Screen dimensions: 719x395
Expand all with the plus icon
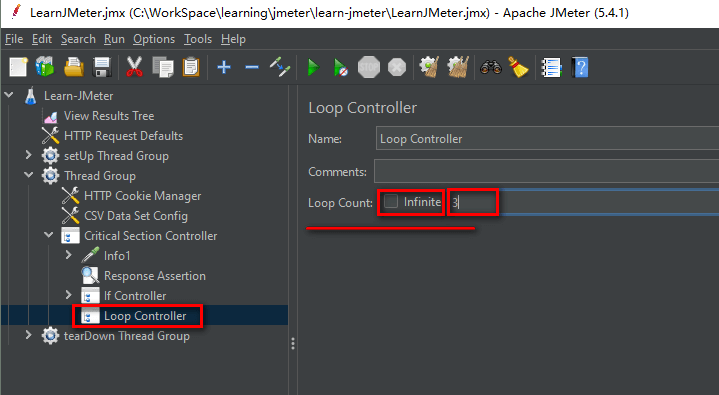pyautogui.click(x=224, y=67)
